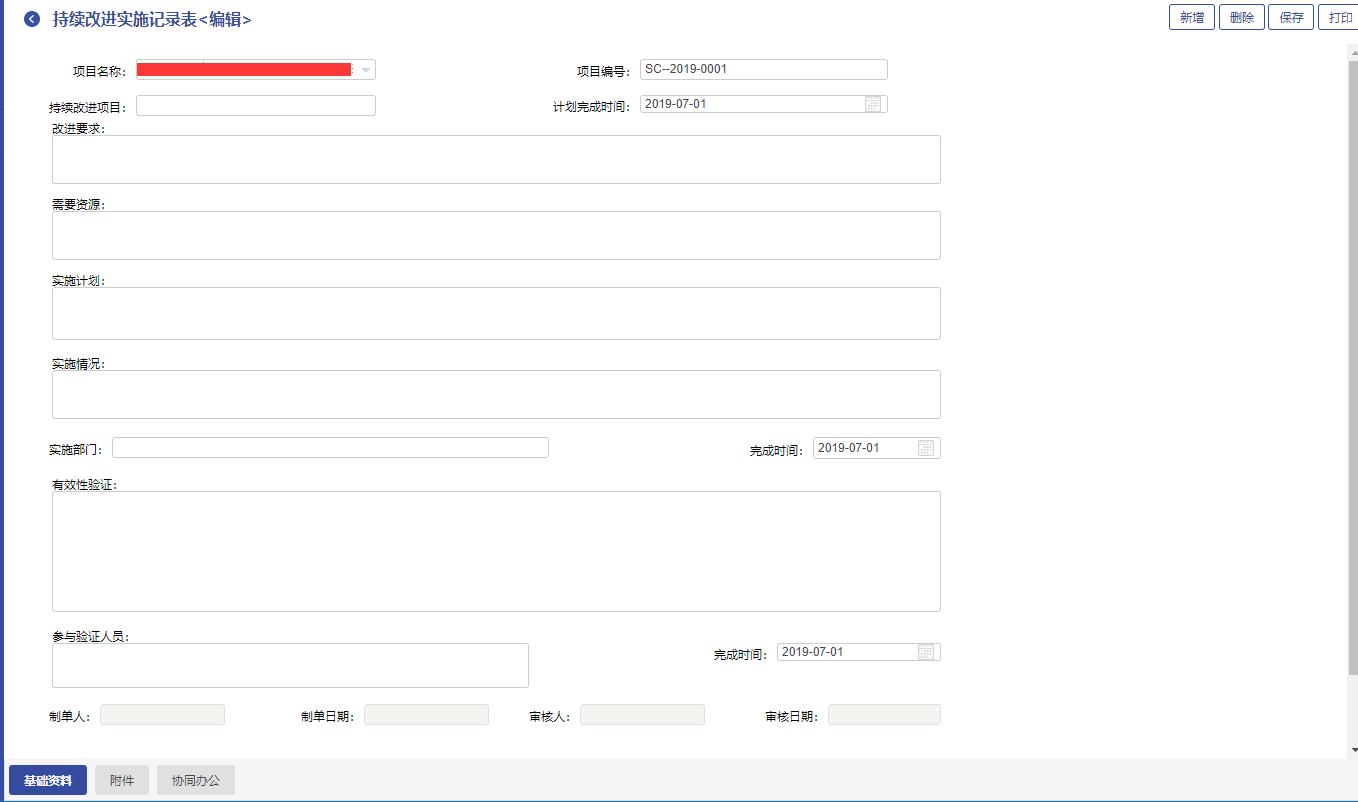
Task: Click inside the 需要资源 text area
Action: click(496, 235)
